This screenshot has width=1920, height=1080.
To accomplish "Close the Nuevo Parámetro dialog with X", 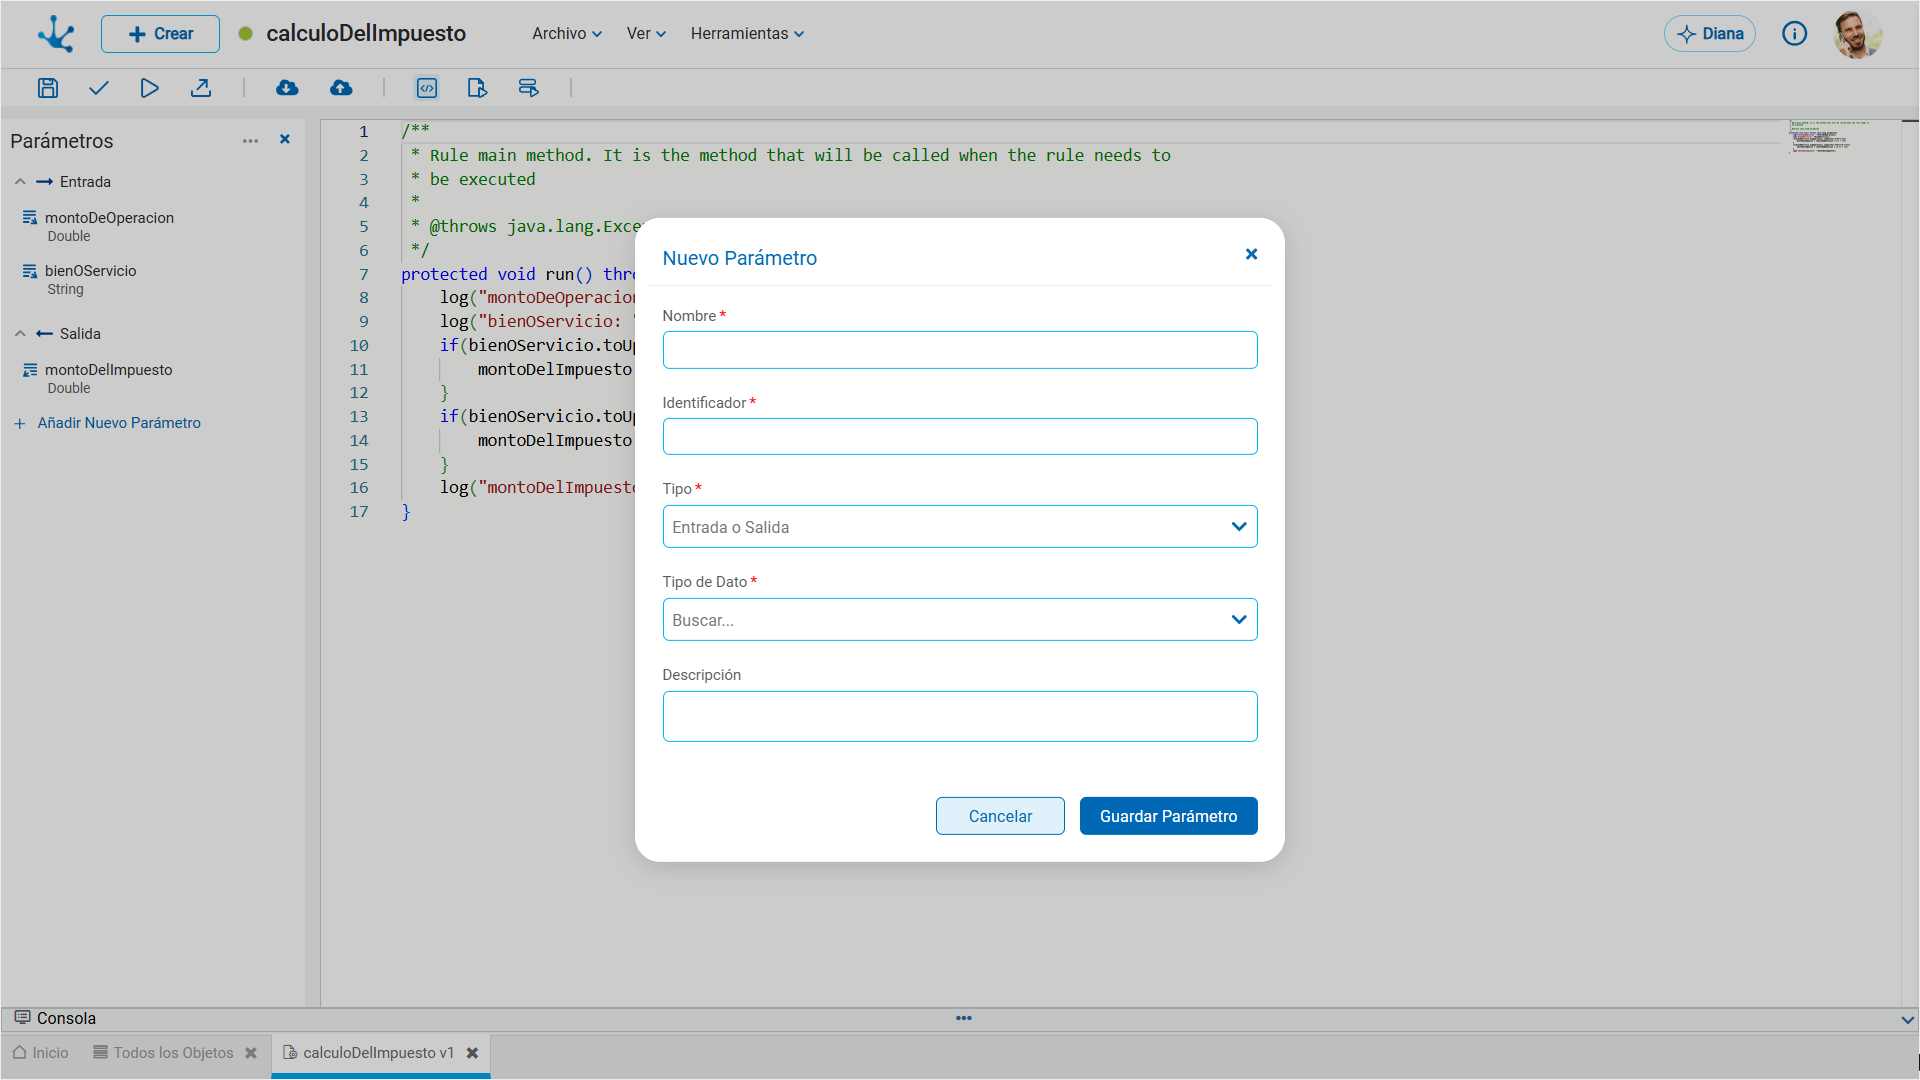I will click(1251, 254).
